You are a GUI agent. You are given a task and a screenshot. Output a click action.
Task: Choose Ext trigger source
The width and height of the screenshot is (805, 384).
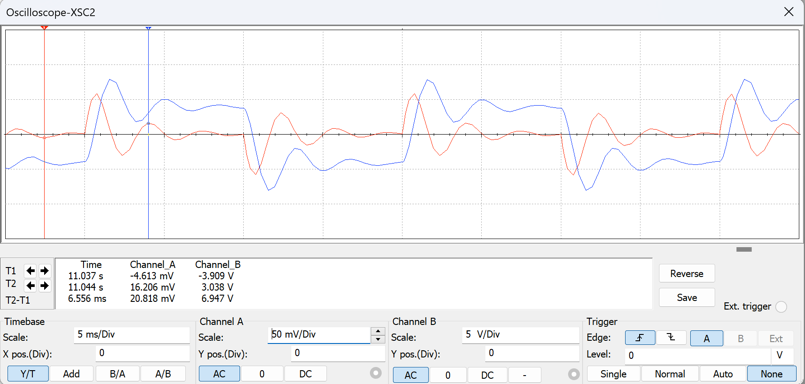click(776, 338)
